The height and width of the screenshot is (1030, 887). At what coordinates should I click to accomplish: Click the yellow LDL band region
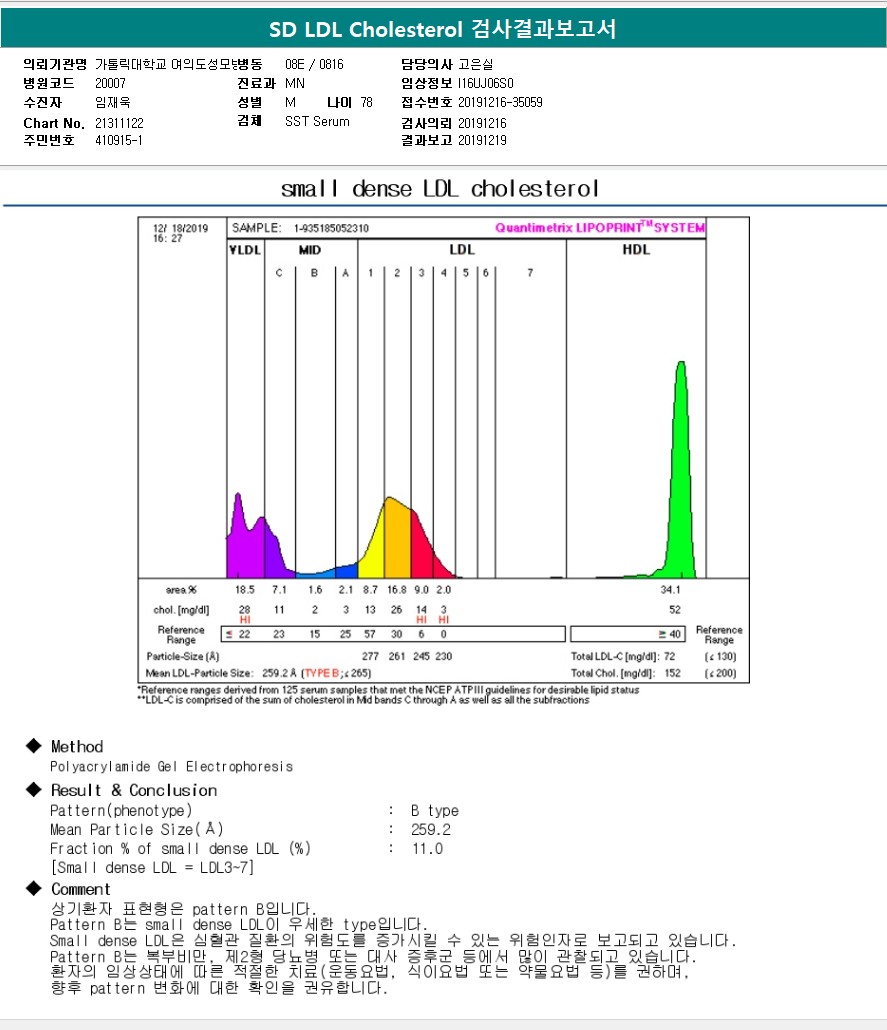click(x=375, y=552)
